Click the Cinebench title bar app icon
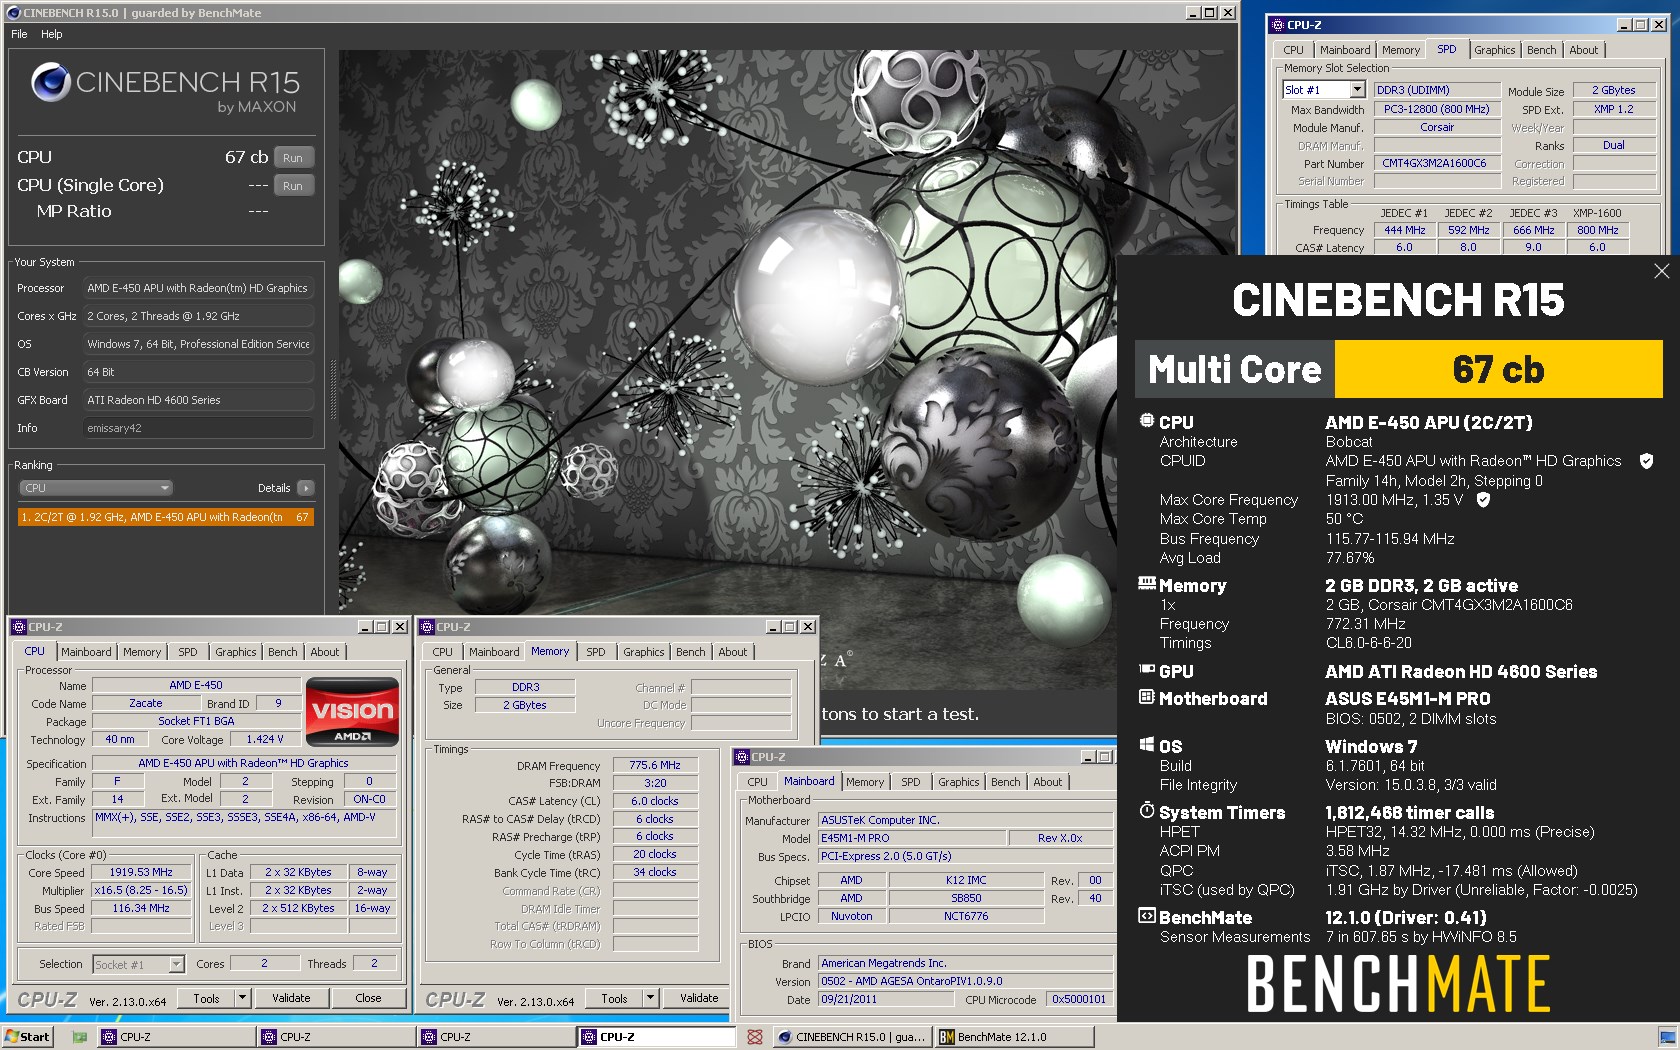The width and height of the screenshot is (1680, 1050). coord(13,13)
